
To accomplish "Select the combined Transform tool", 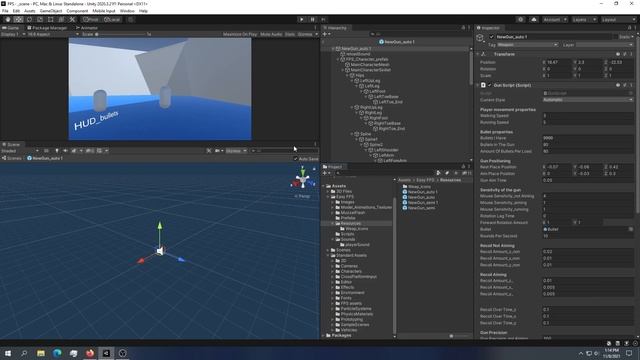I will click(x=61, y=19).
